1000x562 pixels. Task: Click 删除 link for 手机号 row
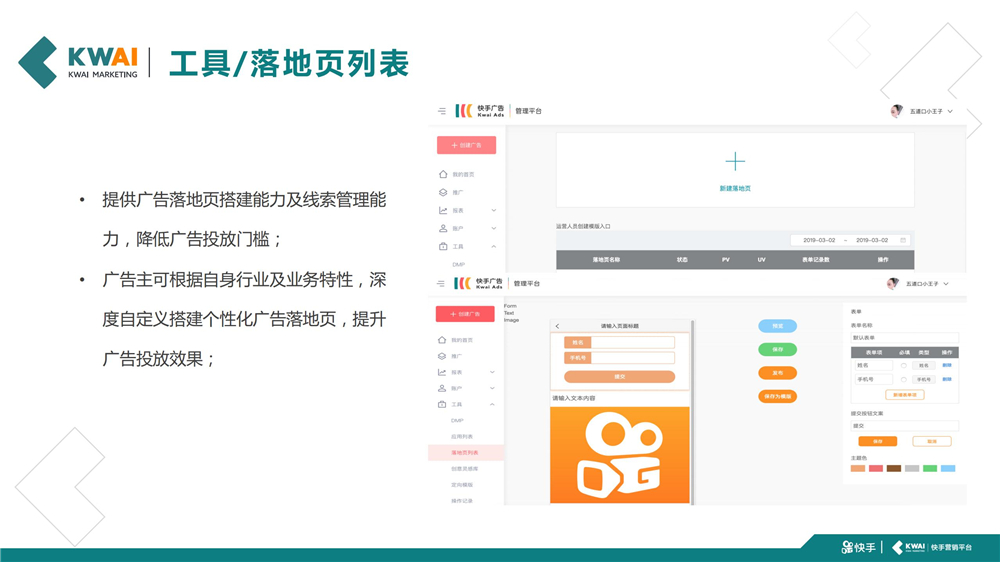947,380
